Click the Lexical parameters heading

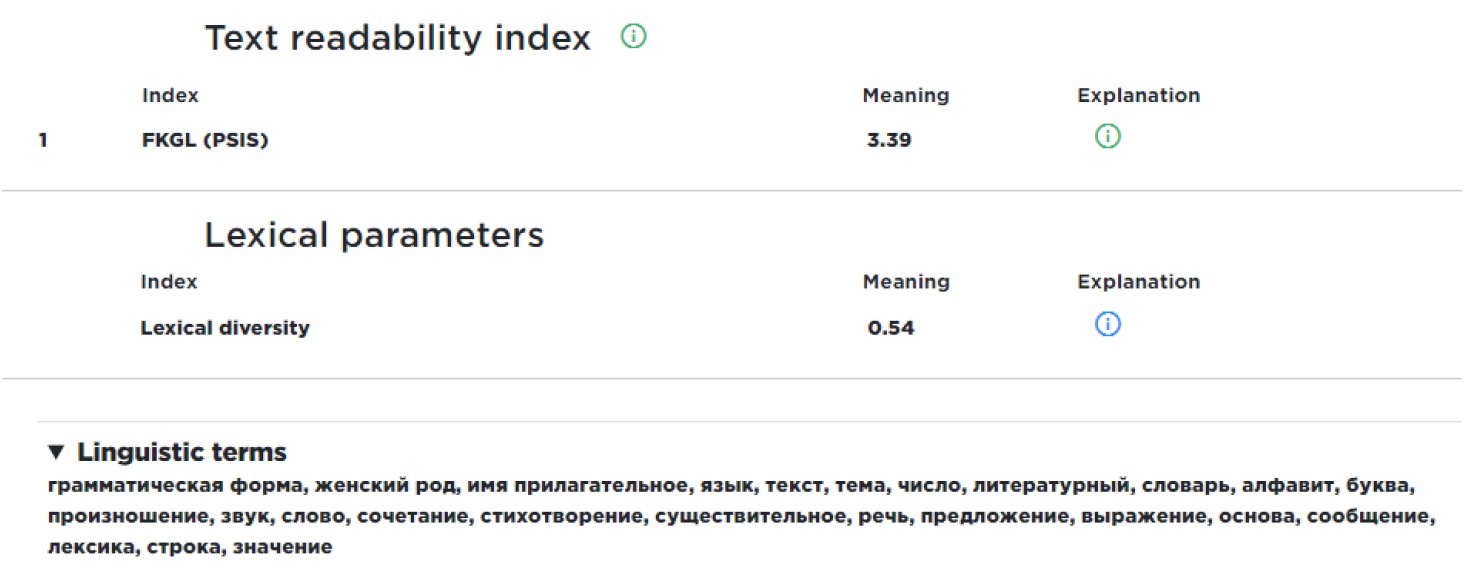click(x=374, y=235)
